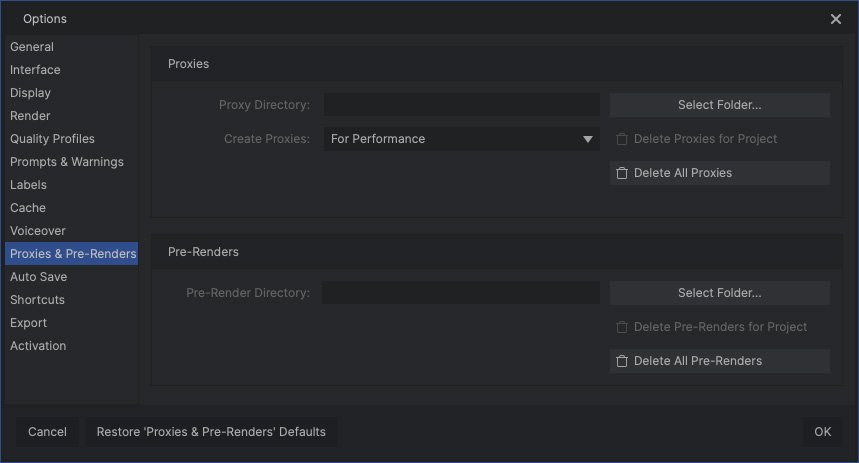Screen dimensions: 859x463
Task: Expand the Create Proxies dropdown arrow
Action: (588, 139)
